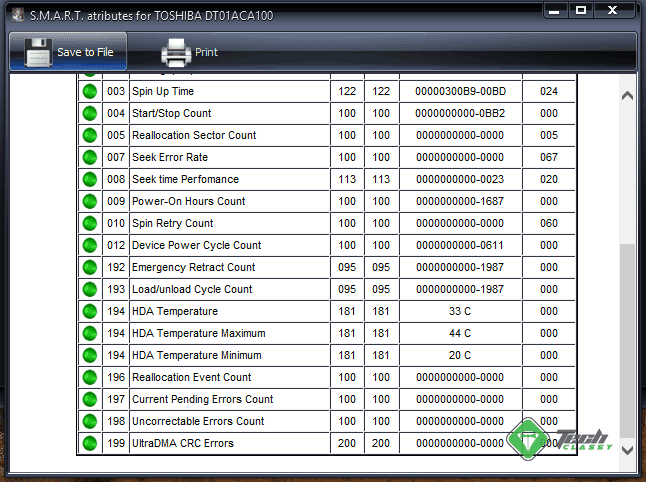Click threshold value 024
This screenshot has width=646, height=482.
point(549,91)
